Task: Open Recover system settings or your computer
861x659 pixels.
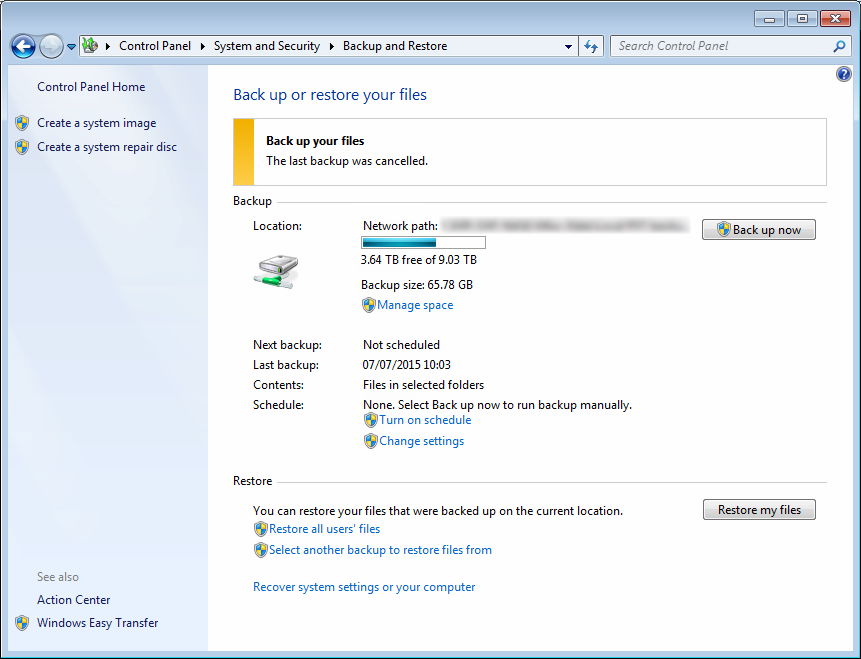Action: tap(364, 587)
